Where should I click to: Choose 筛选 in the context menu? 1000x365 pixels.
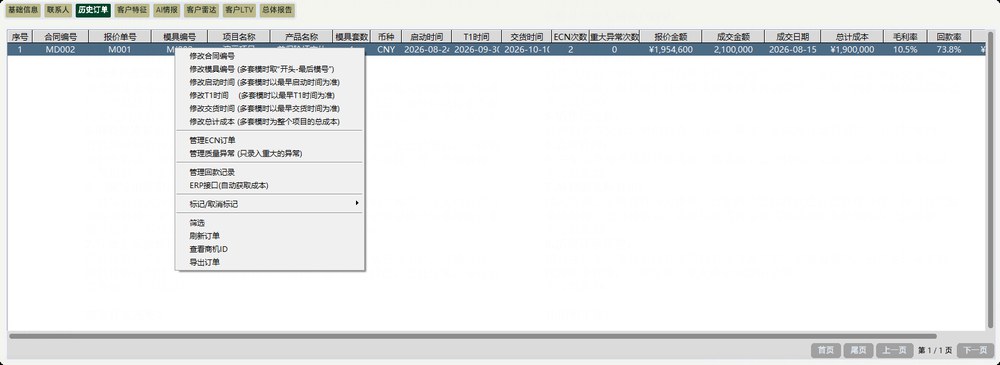tap(270, 223)
